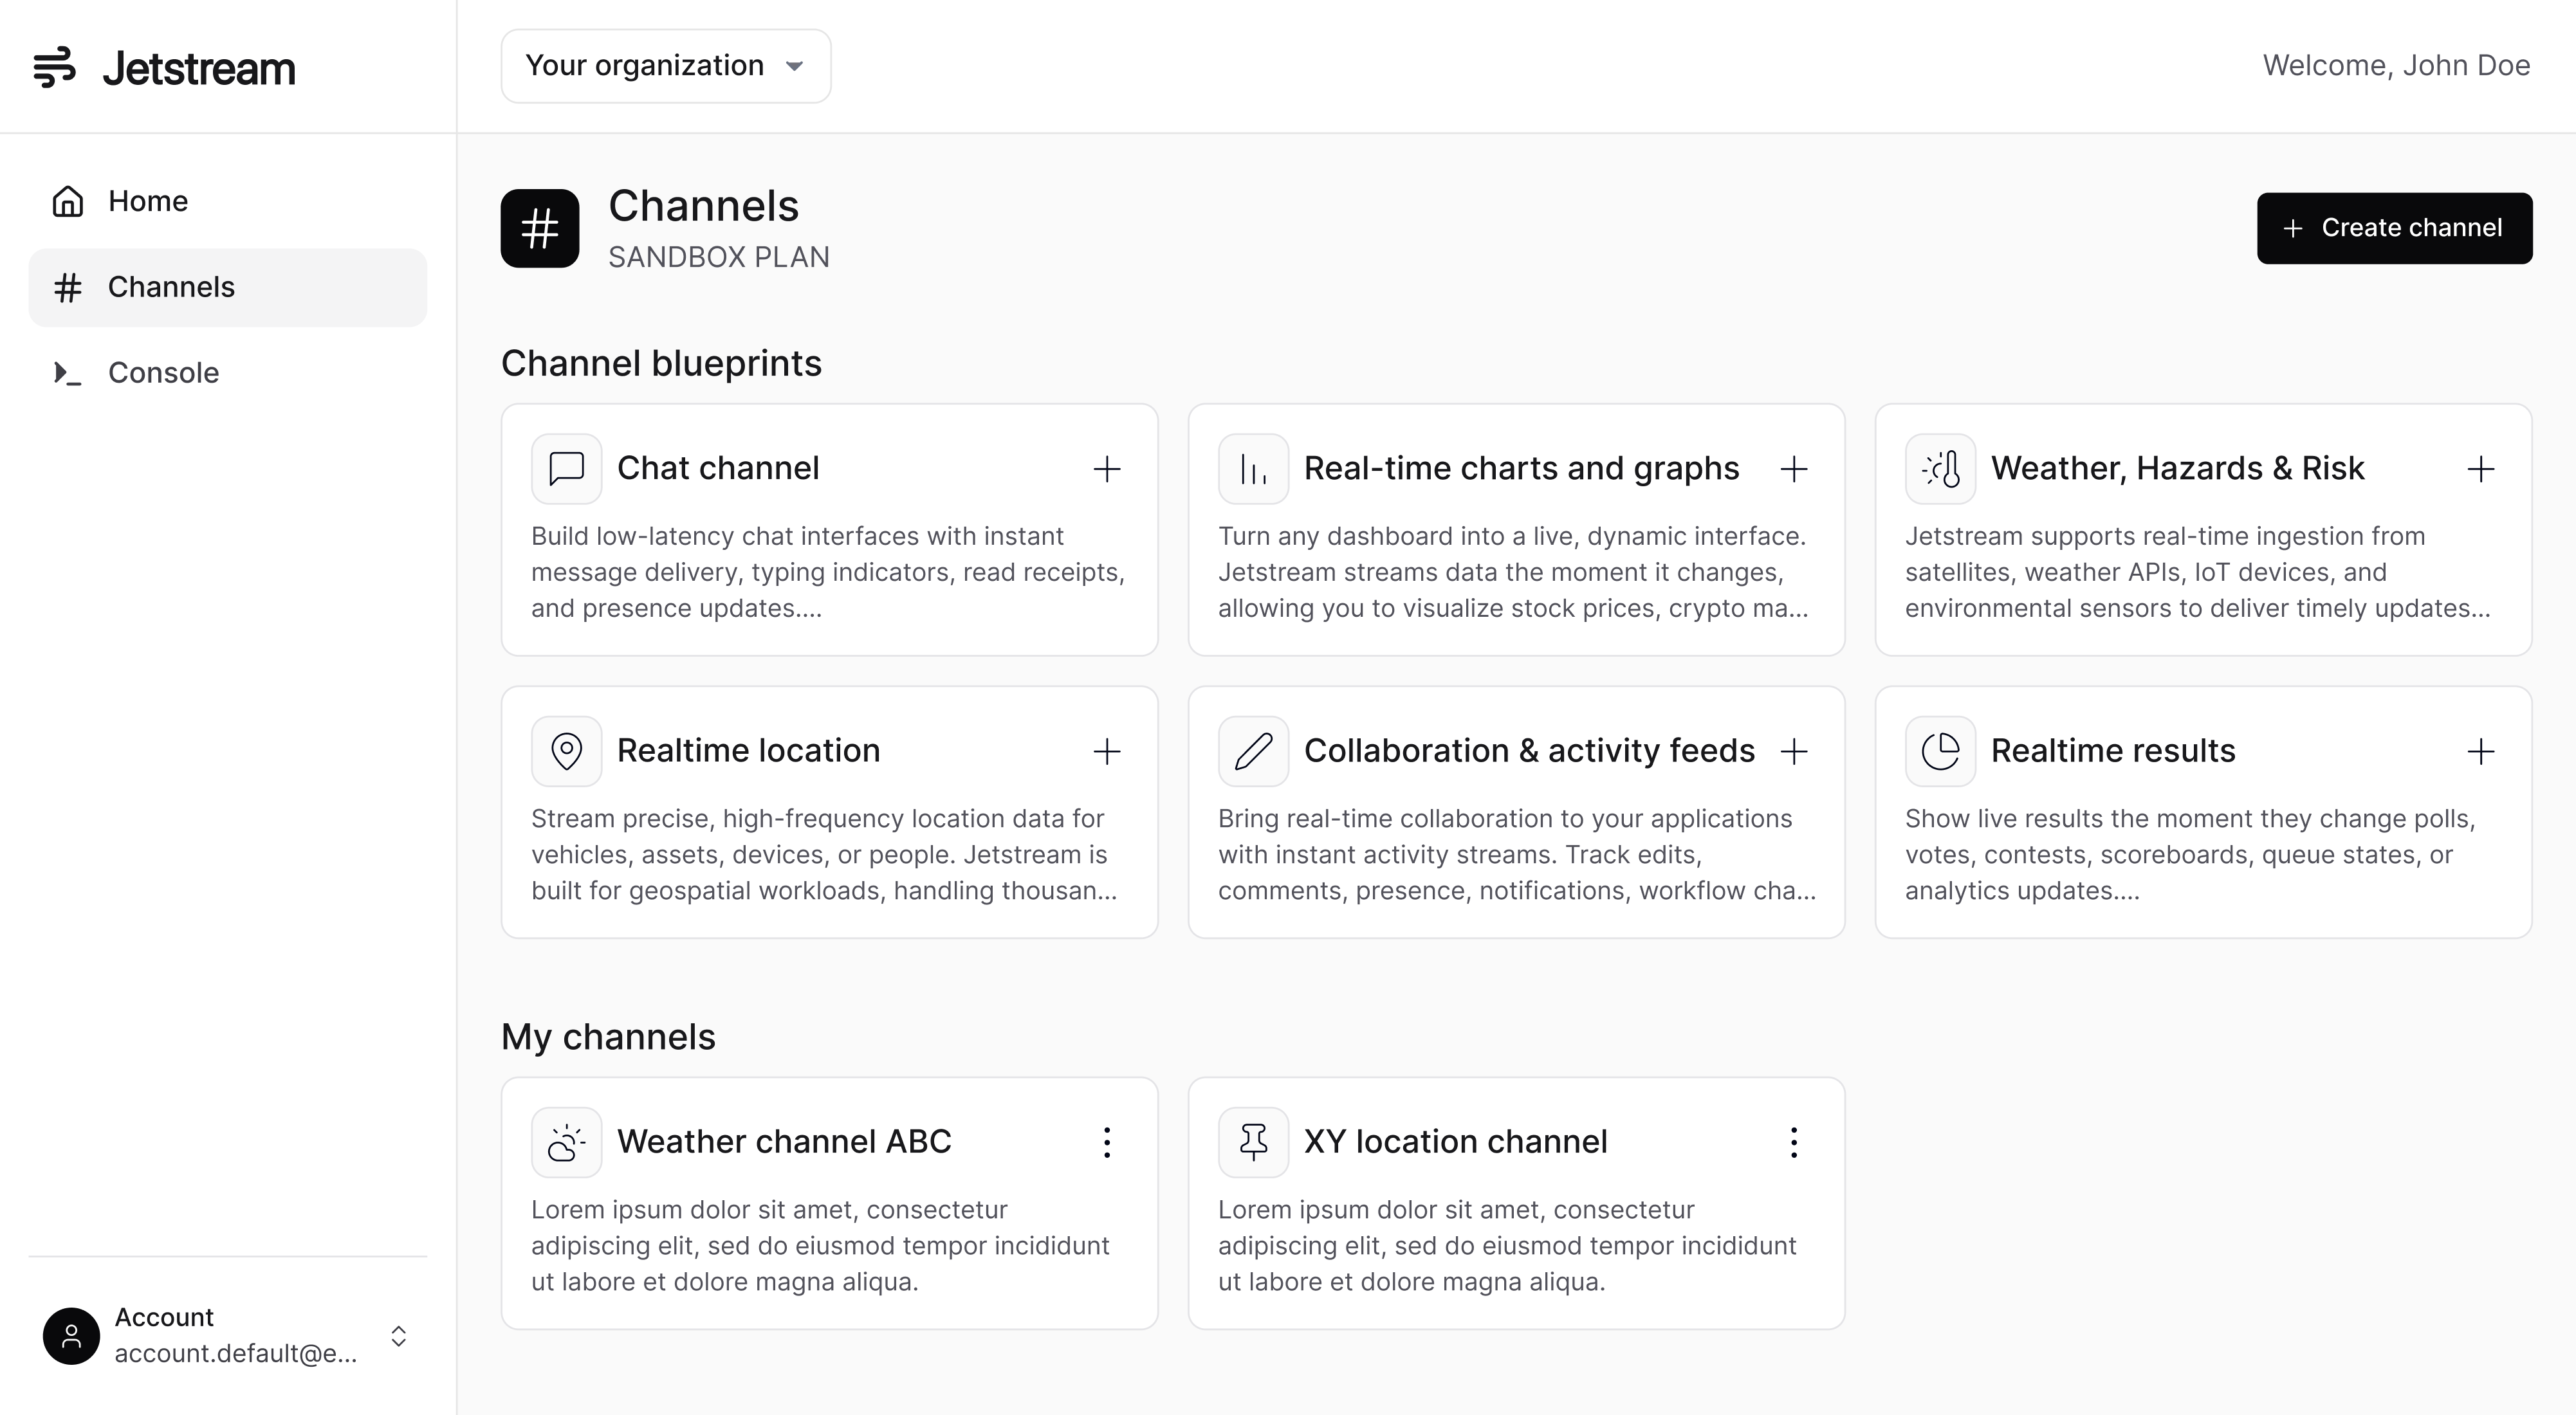Viewport: 2576px width, 1415px height.
Task: Add the Realtime location blueprint plus
Action: (x=1107, y=751)
